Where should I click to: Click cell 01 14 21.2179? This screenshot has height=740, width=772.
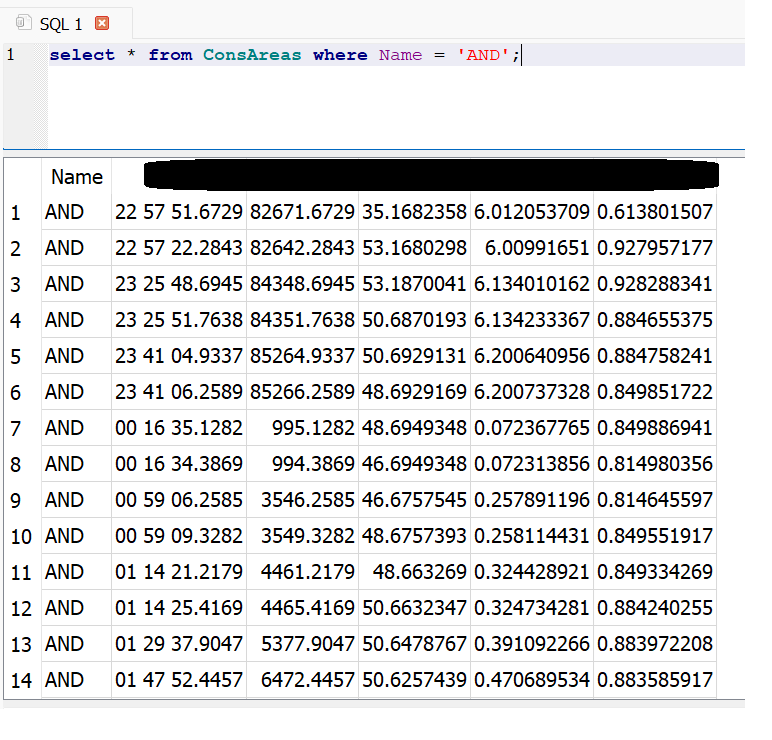click(x=179, y=572)
